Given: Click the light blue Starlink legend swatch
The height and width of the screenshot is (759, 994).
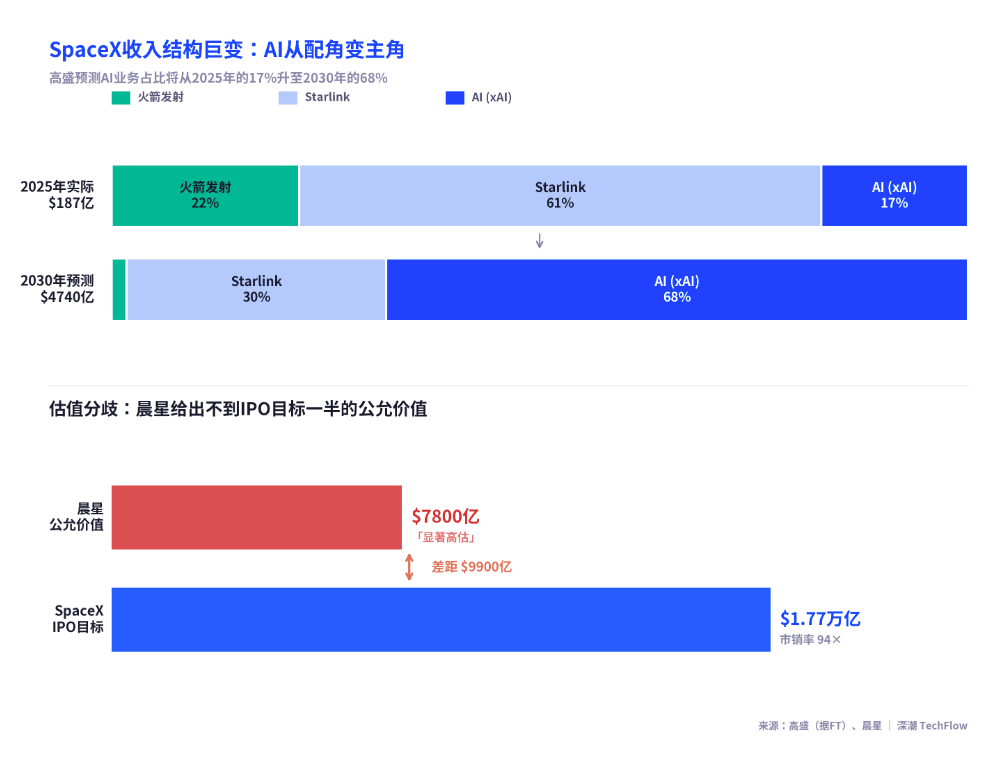Looking at the screenshot, I should click(288, 98).
